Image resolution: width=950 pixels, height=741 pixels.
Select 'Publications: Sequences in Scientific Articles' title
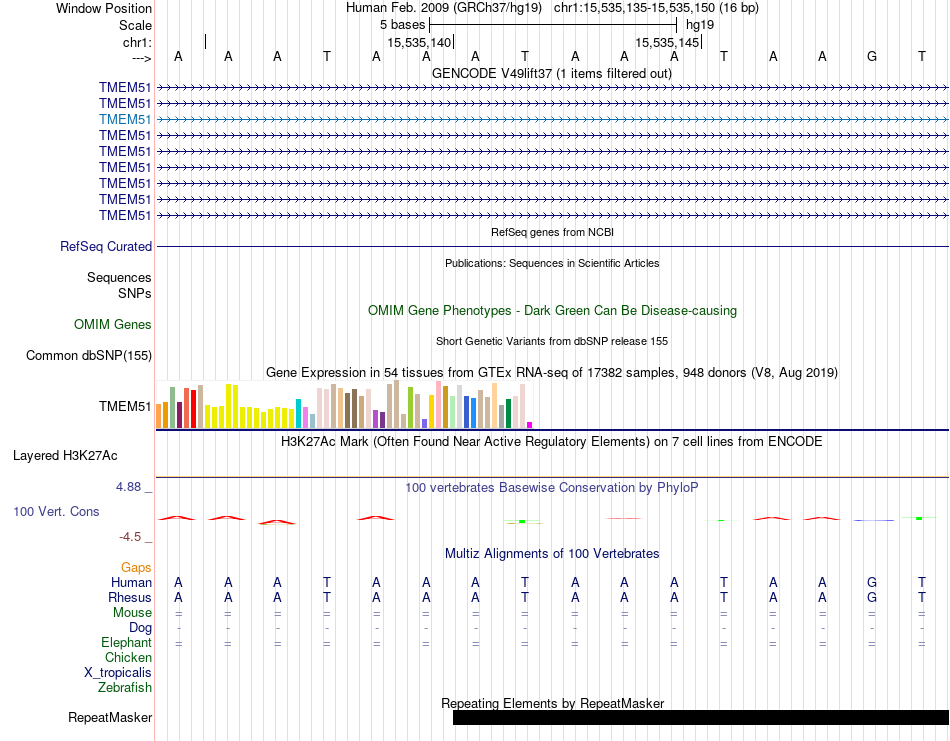click(x=552, y=263)
